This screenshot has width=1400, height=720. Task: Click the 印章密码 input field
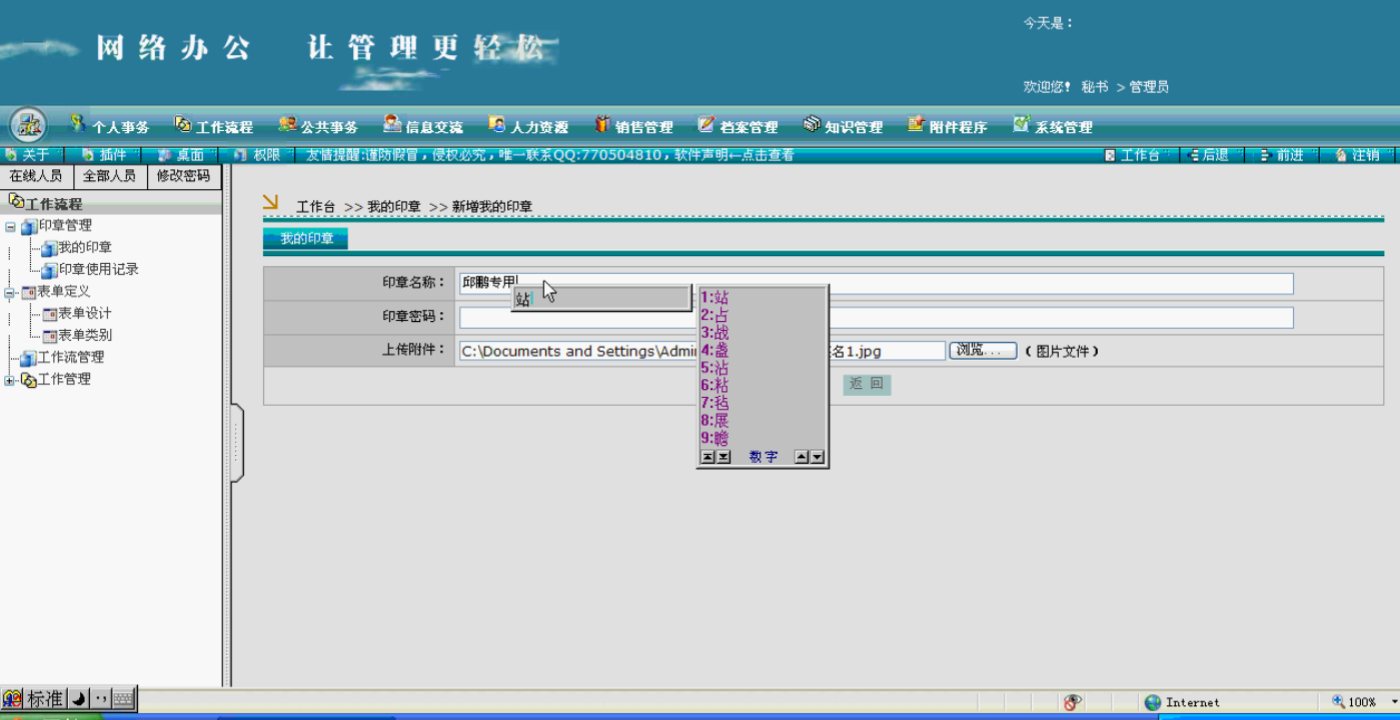click(x=876, y=317)
